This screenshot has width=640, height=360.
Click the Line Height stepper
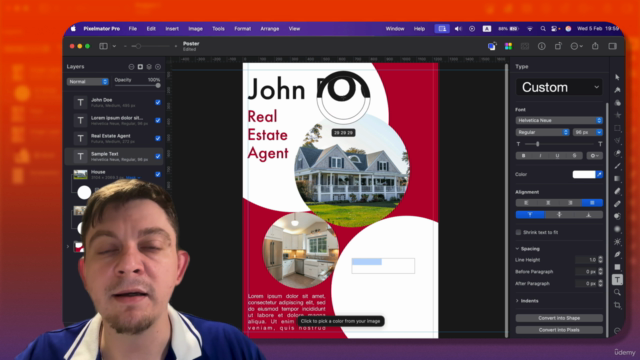coord(600,260)
